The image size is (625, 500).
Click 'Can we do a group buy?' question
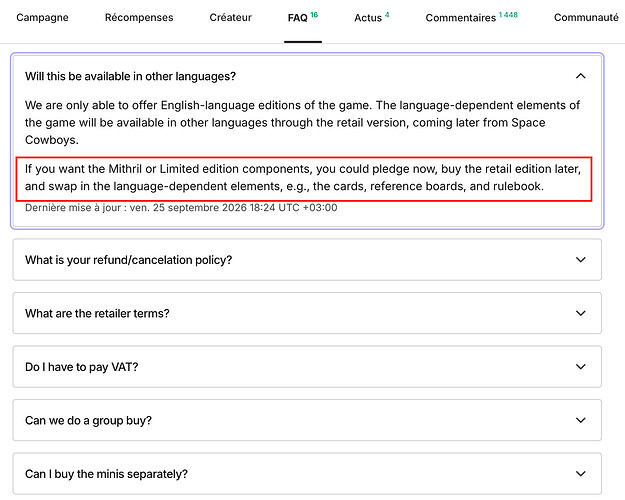tap(88, 420)
